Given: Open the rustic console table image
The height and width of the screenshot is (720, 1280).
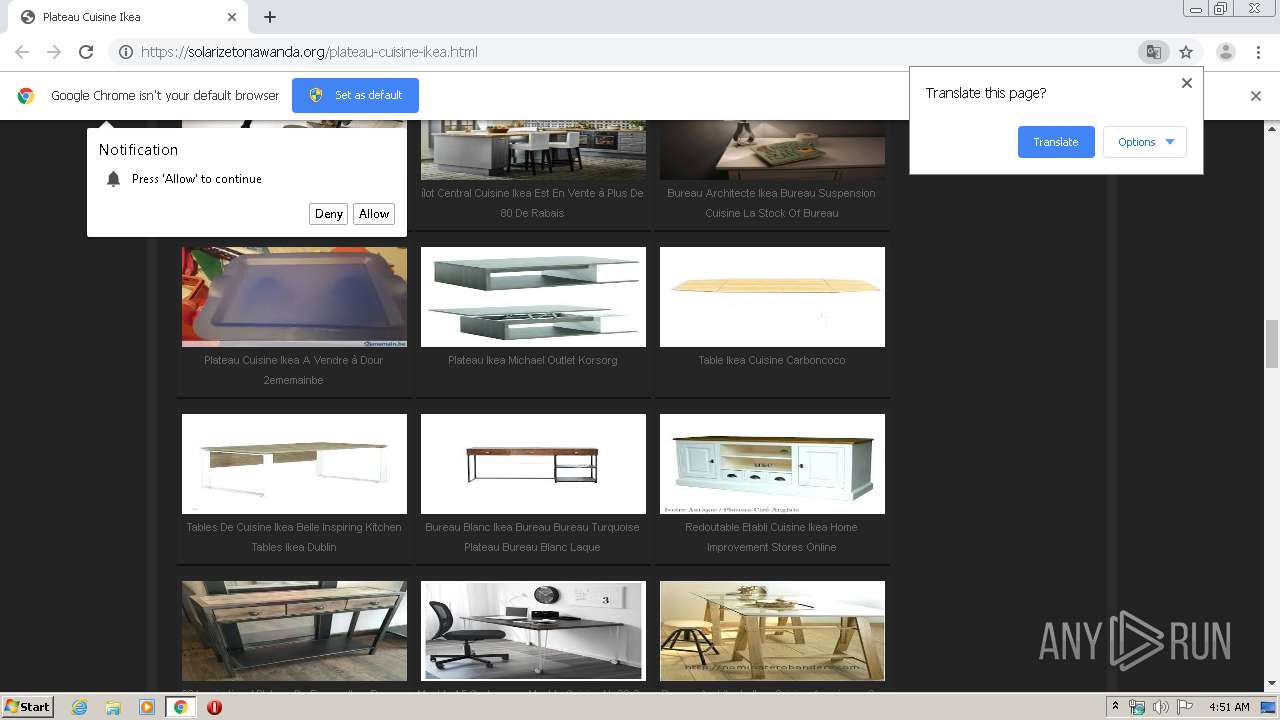Looking at the screenshot, I should click(294, 631).
